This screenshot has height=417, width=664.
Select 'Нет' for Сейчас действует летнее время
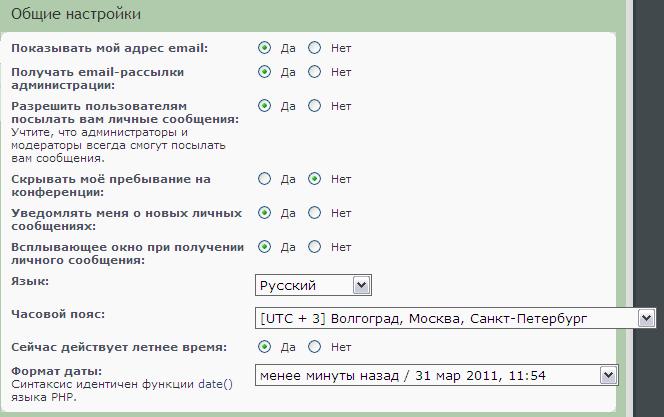tap(315, 347)
